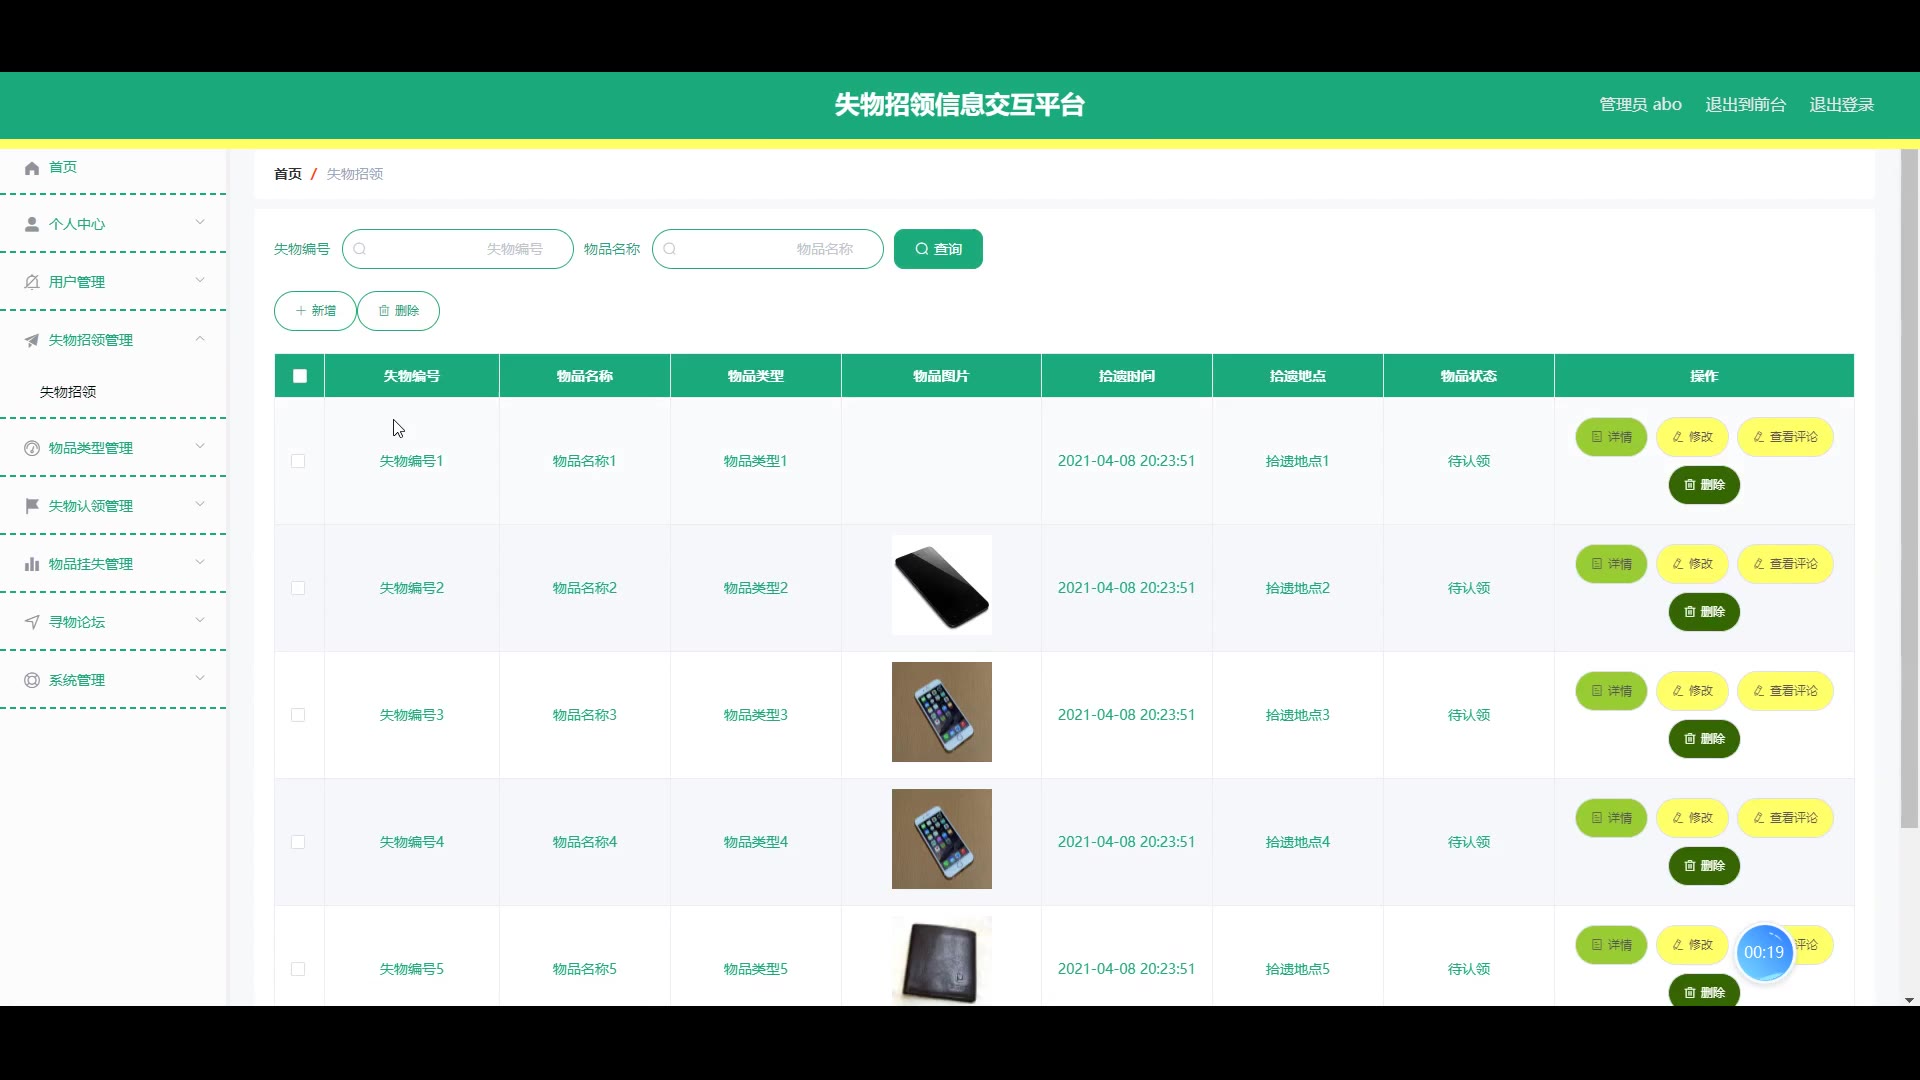Collapse the 失物招领管理 menu chevron

[200, 339]
